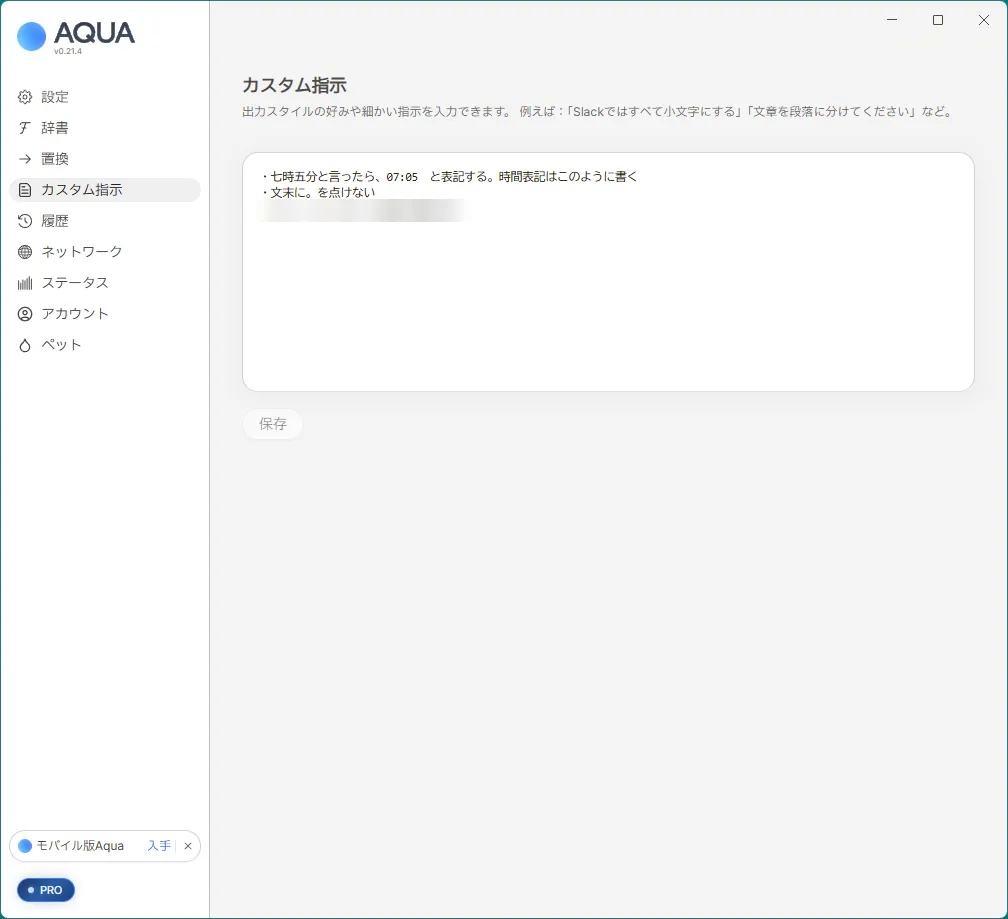Screen dimensions: 1008x919
Task: Go to the 置換 section
Action: coord(105,159)
